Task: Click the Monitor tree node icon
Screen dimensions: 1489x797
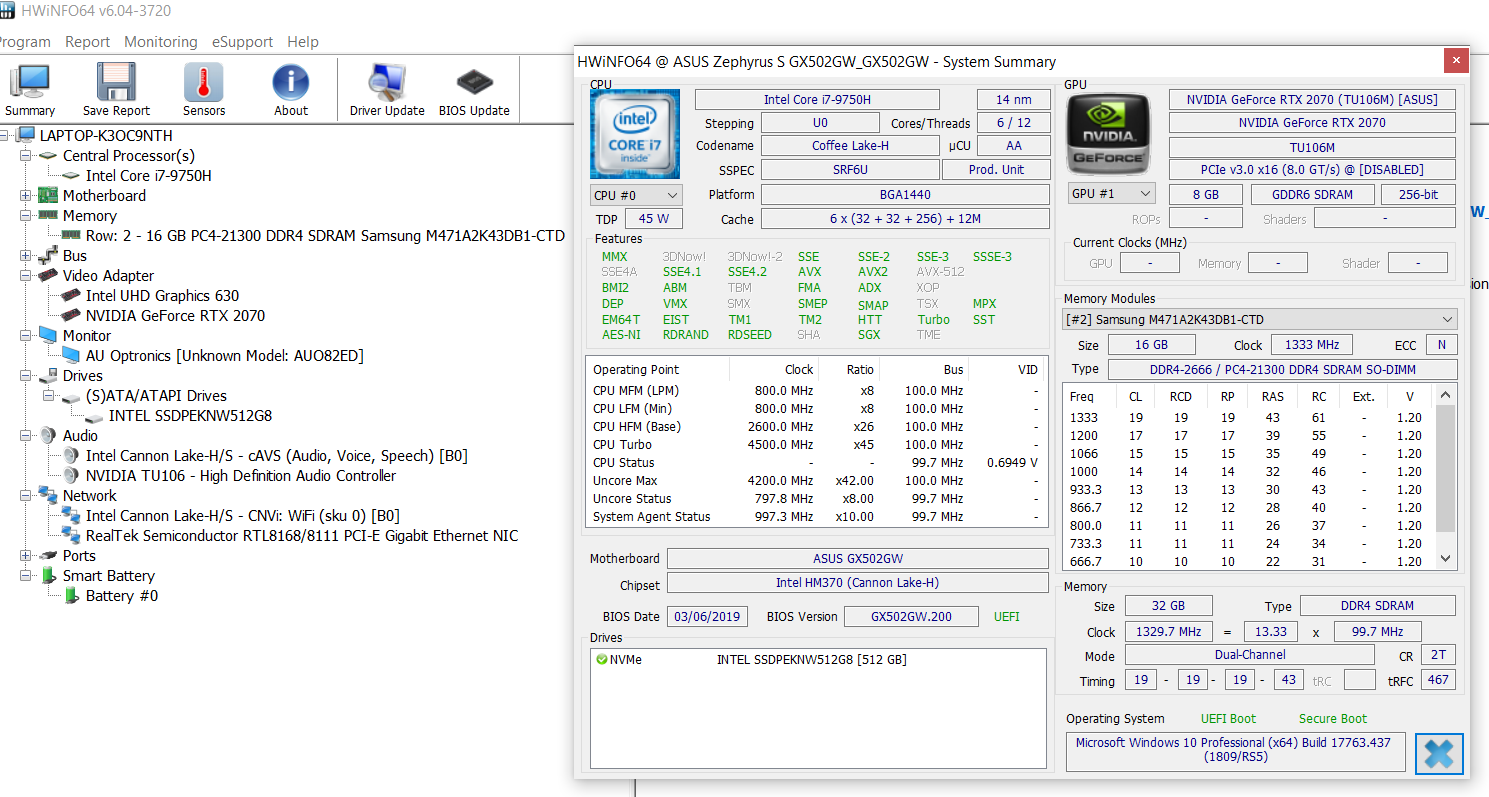Action: [48, 336]
